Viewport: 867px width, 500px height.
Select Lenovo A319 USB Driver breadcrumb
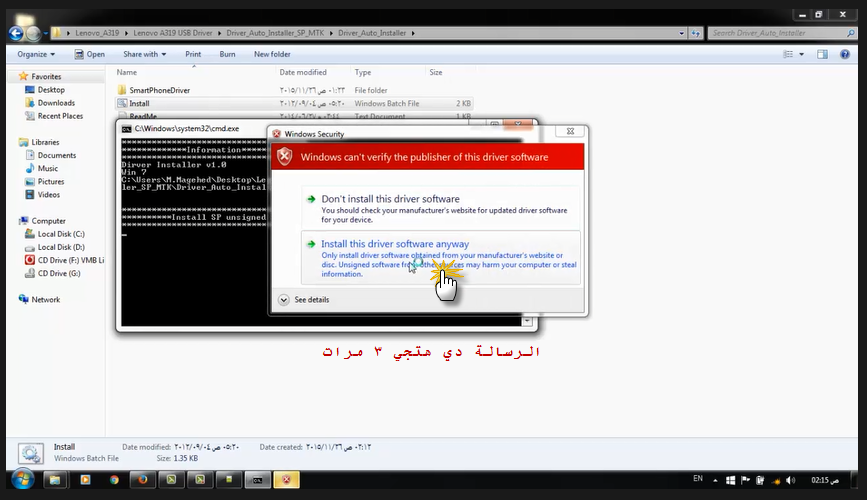(173, 33)
